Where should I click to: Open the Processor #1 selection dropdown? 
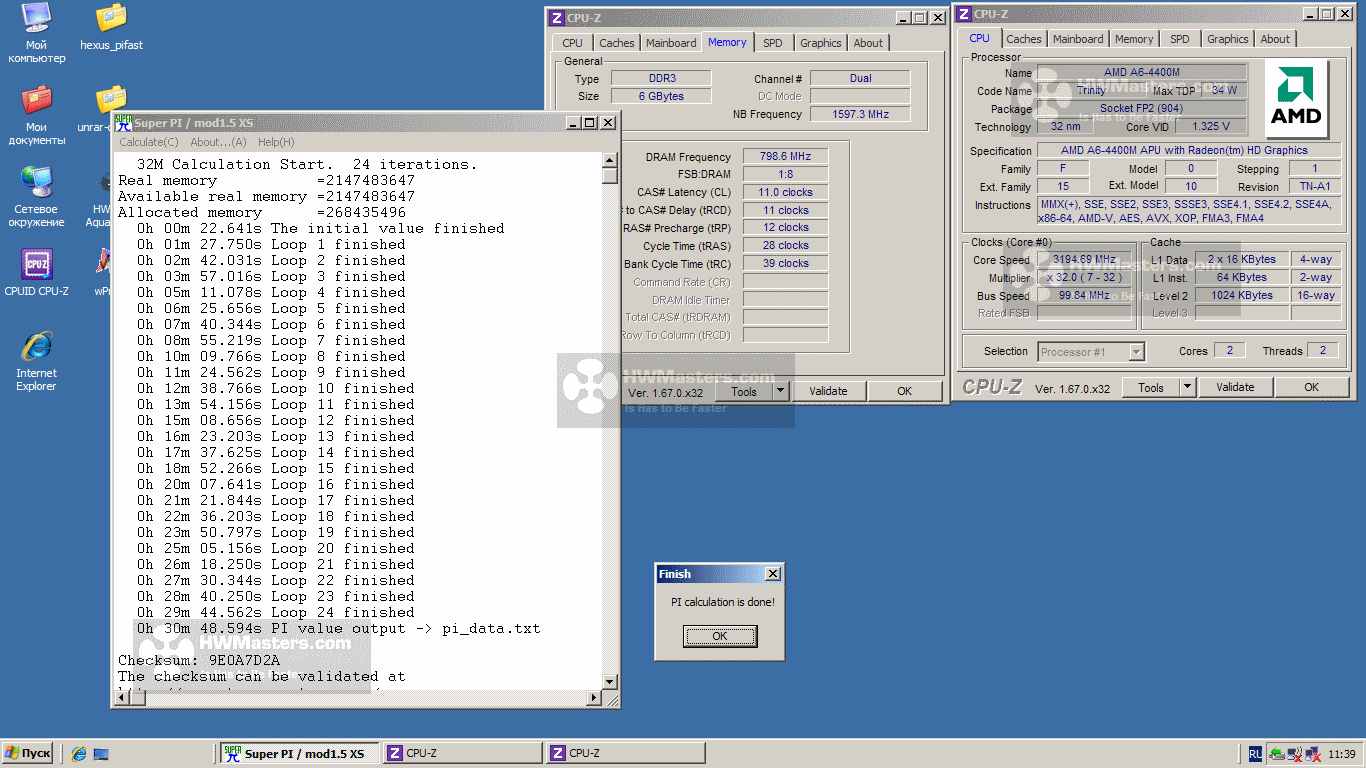1091,351
